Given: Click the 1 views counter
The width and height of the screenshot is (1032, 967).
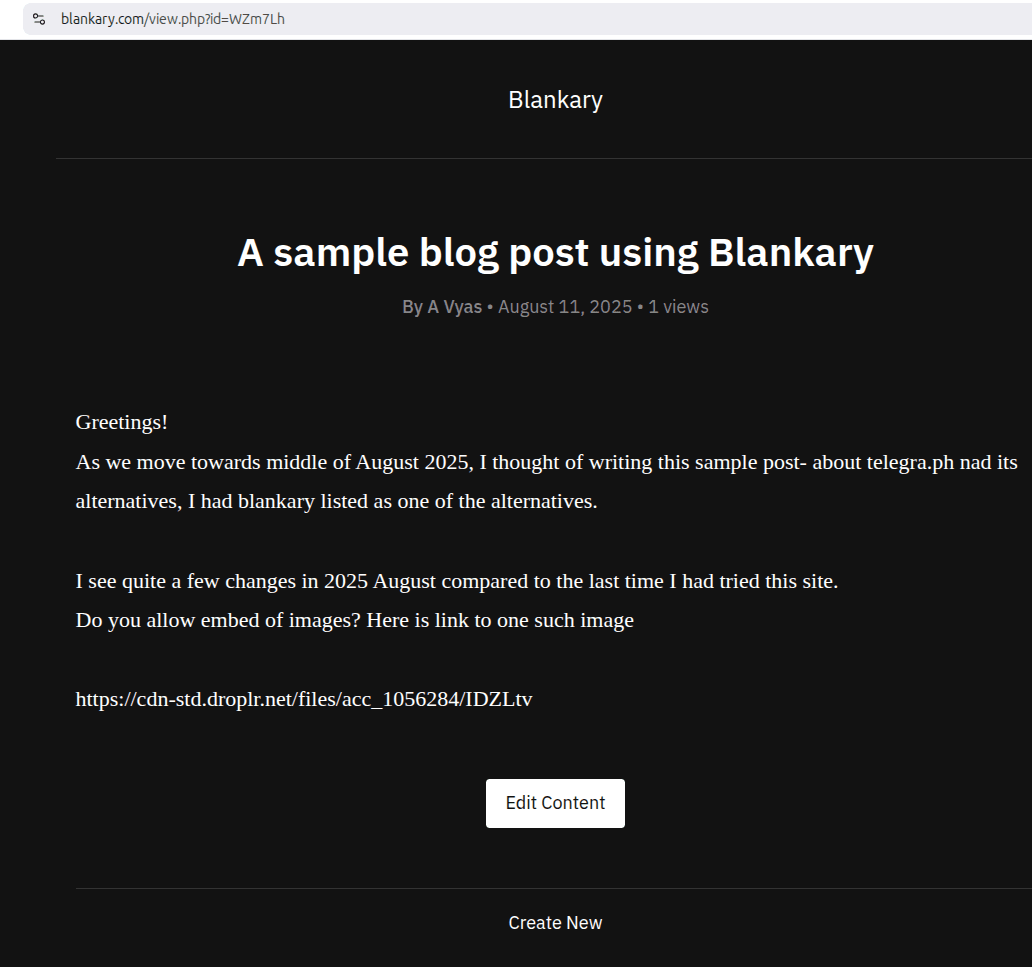Looking at the screenshot, I should point(678,307).
